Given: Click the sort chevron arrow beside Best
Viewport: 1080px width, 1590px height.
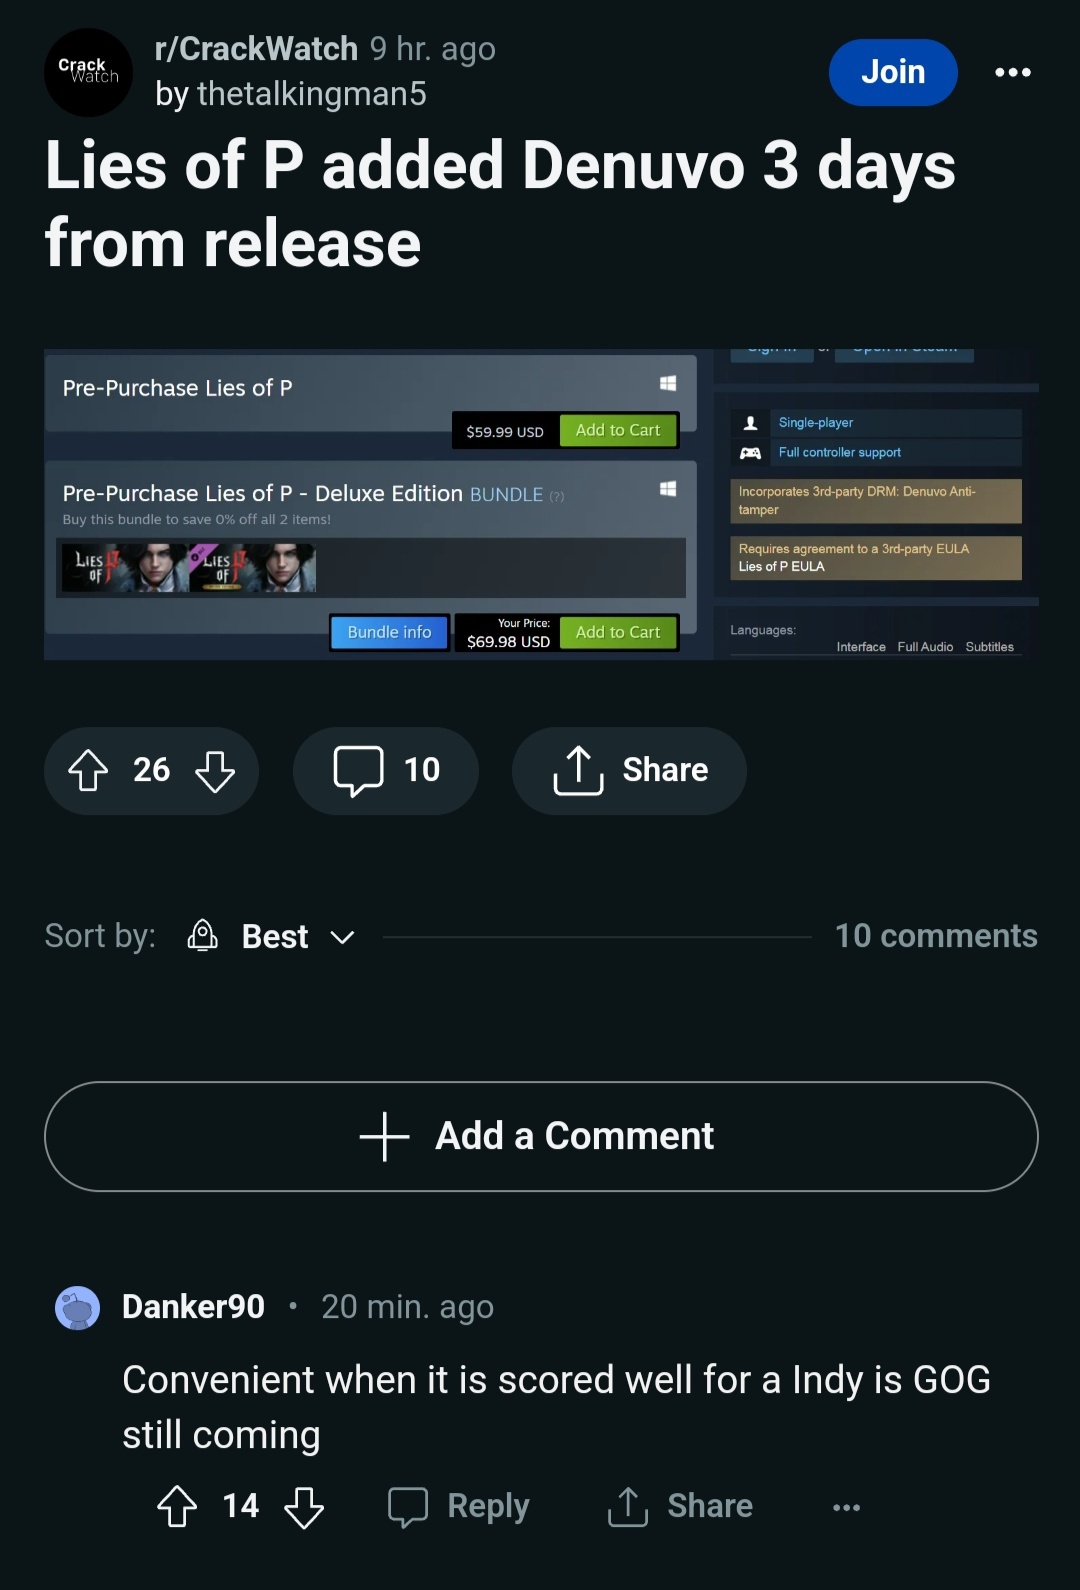Looking at the screenshot, I should (342, 937).
